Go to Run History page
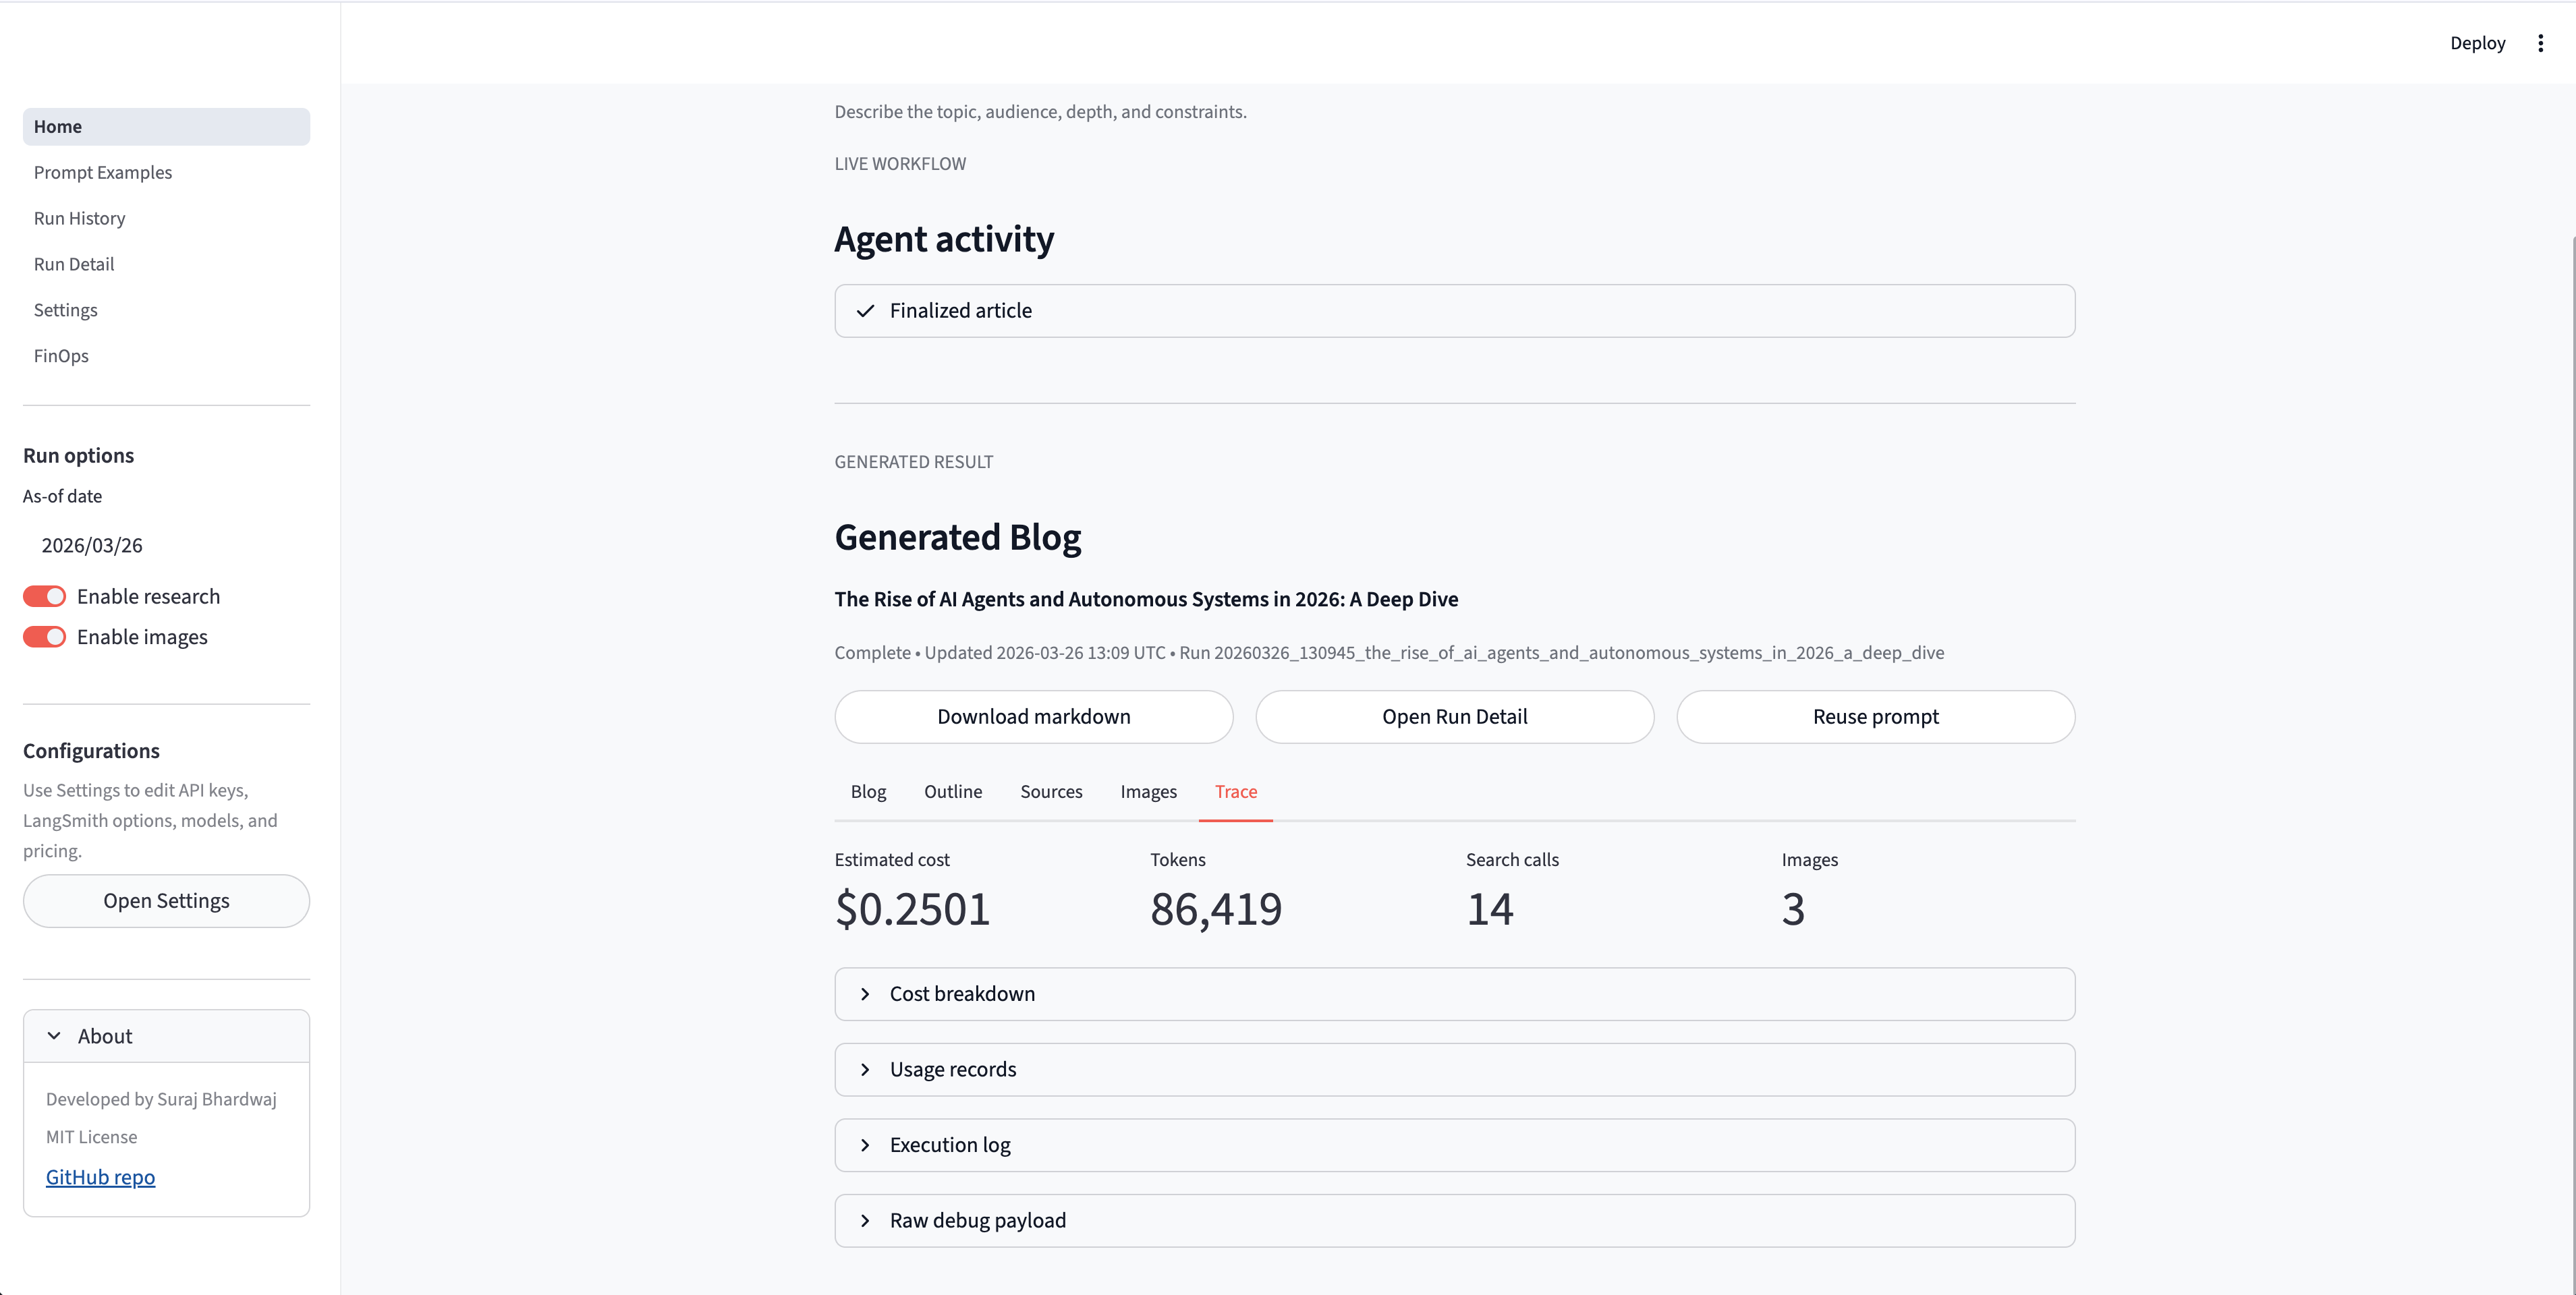The image size is (2576, 1295). (79, 218)
